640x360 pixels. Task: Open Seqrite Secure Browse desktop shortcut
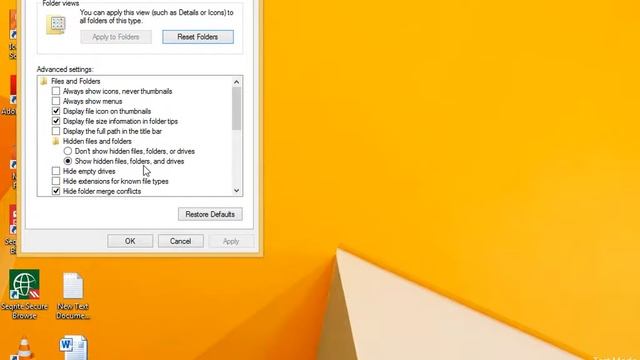[x=24, y=294]
